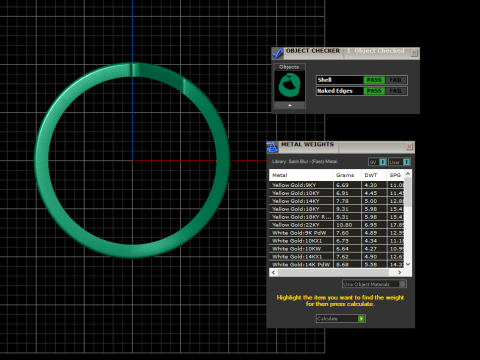
Task: Toggle the GV switch in Metal Weights
Action: pyautogui.click(x=377, y=162)
